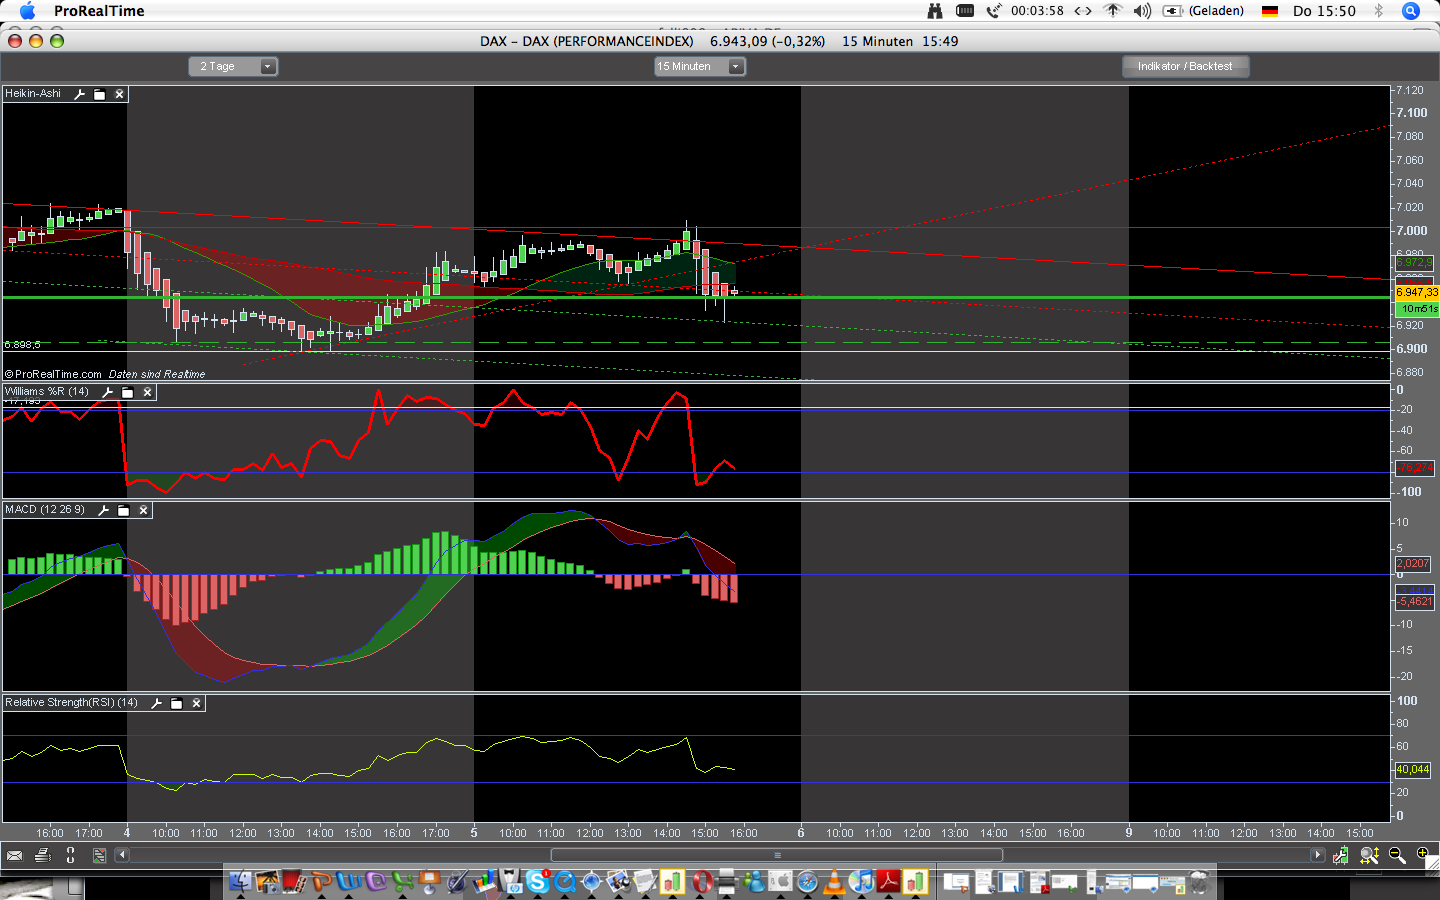
Task: Click RSI panel folder icon
Action: coord(176,703)
